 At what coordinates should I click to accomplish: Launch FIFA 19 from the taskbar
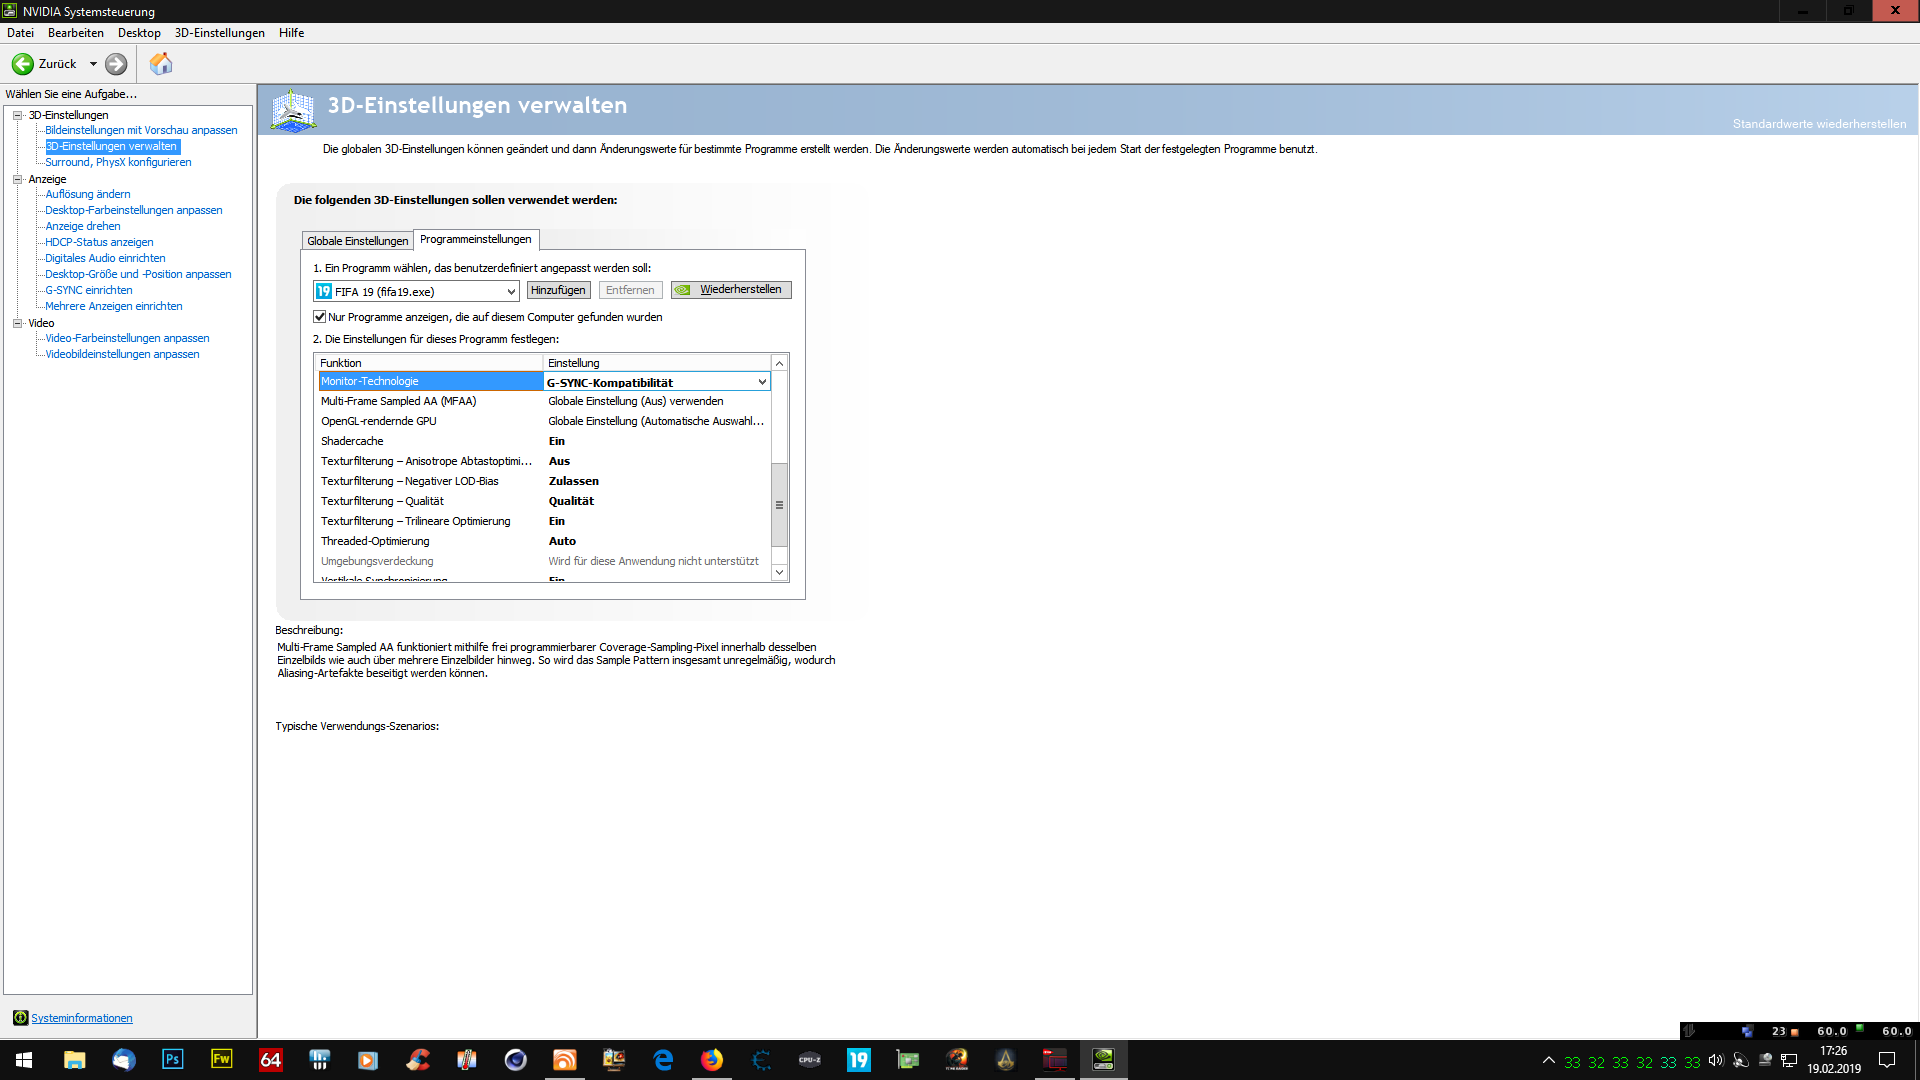[x=858, y=1060]
